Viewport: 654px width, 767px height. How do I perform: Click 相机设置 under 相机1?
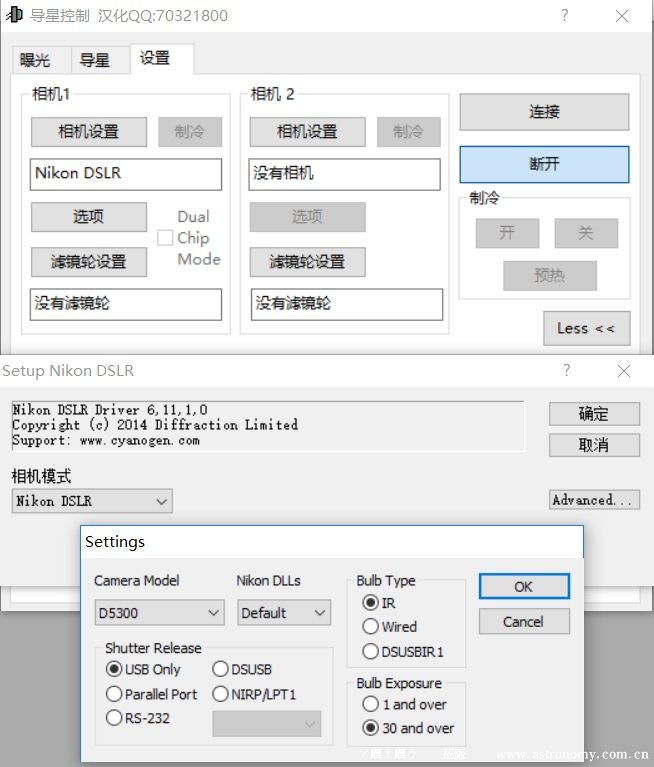88,132
